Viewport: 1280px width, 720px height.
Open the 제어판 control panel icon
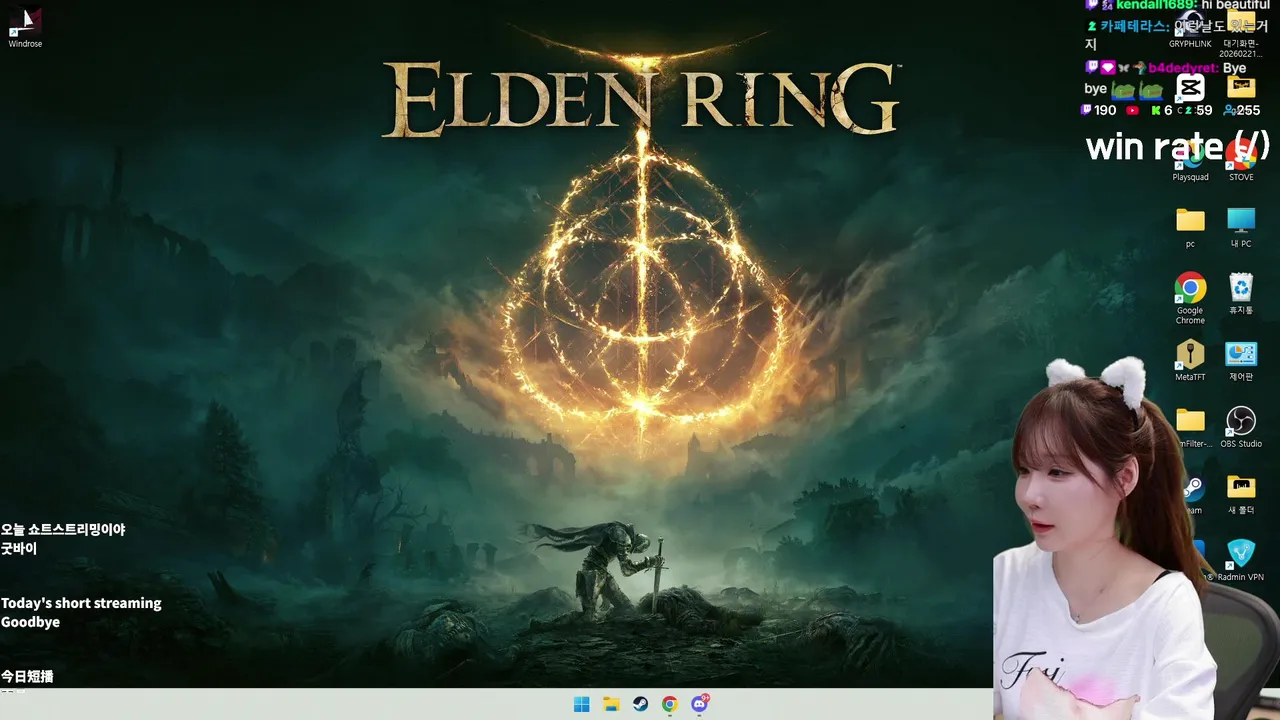tap(1241, 360)
